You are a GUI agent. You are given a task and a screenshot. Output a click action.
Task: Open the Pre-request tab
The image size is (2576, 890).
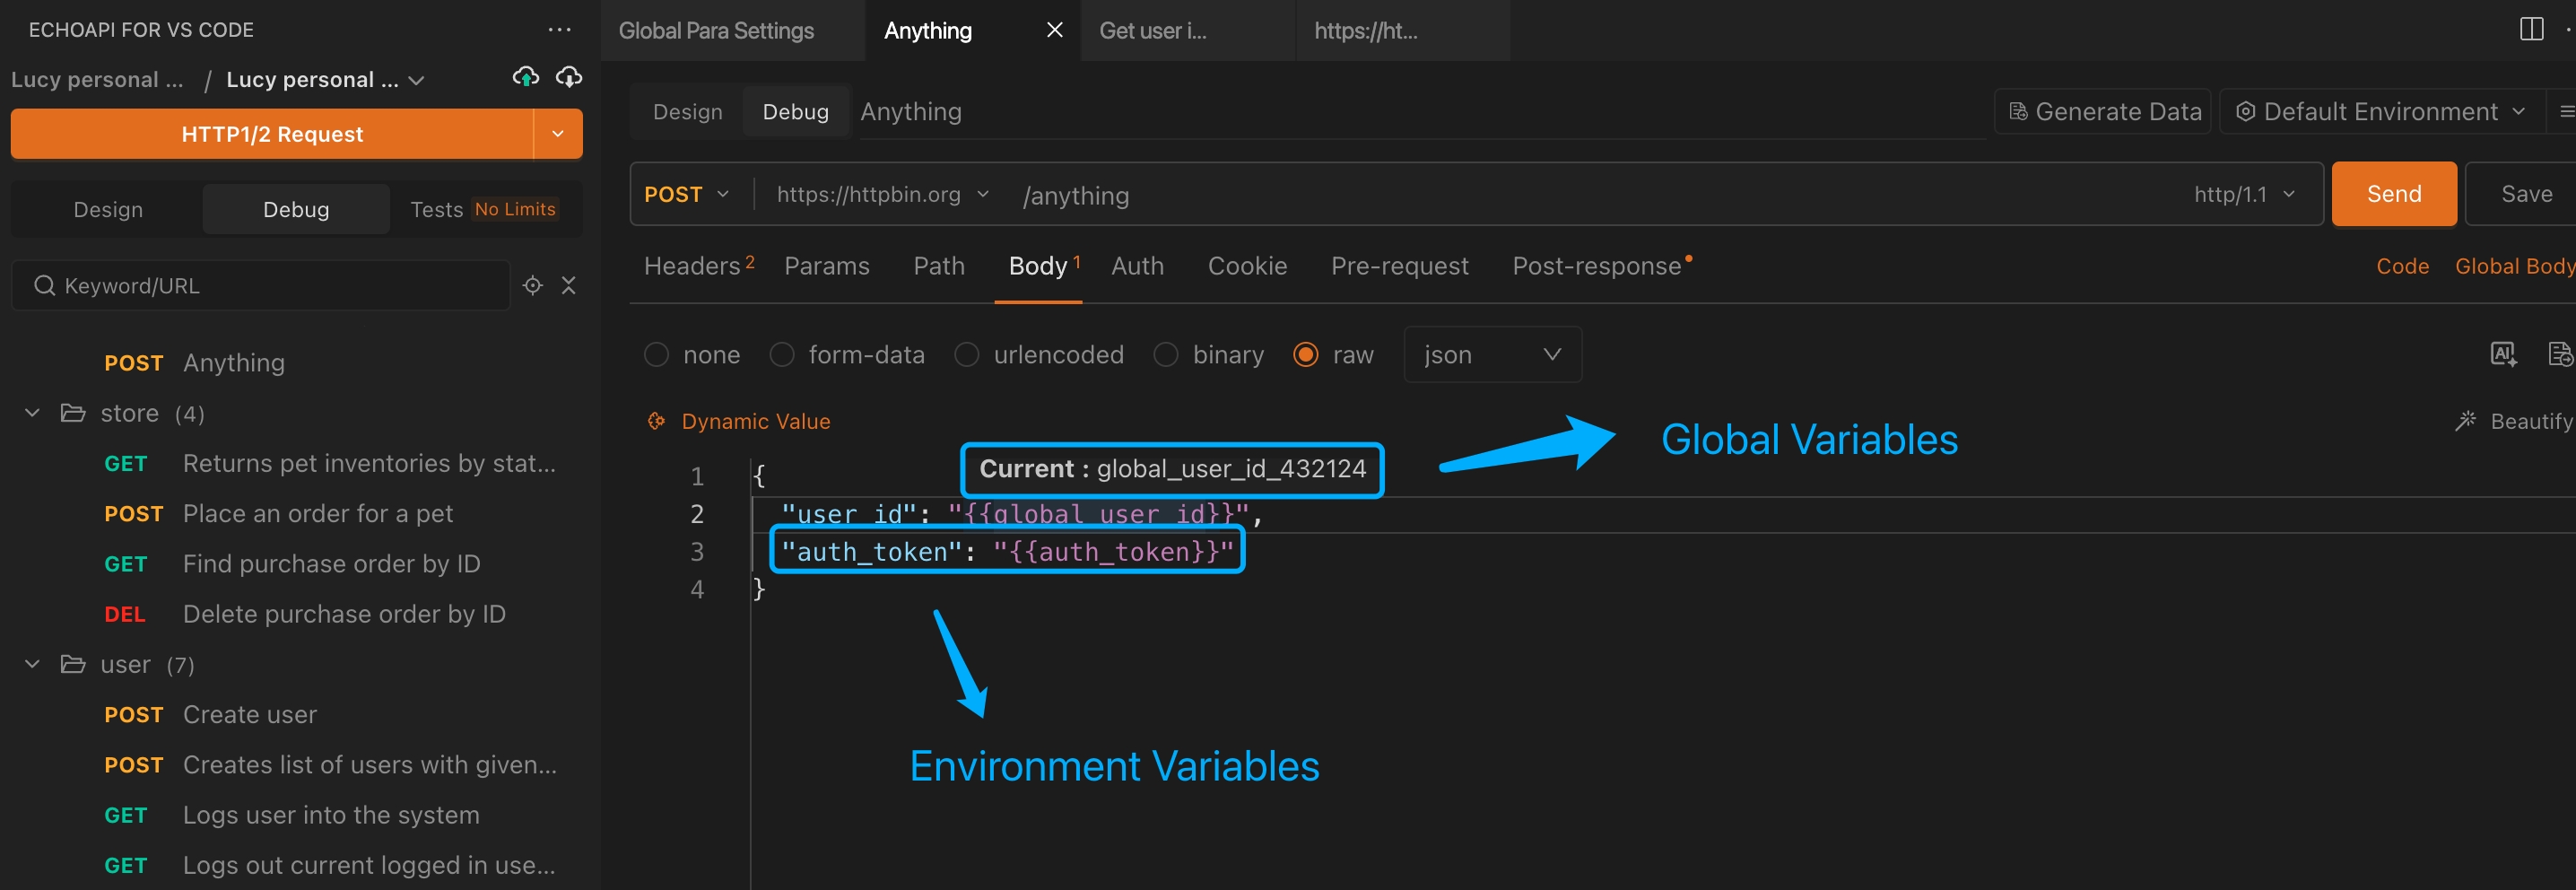pos(1399,266)
